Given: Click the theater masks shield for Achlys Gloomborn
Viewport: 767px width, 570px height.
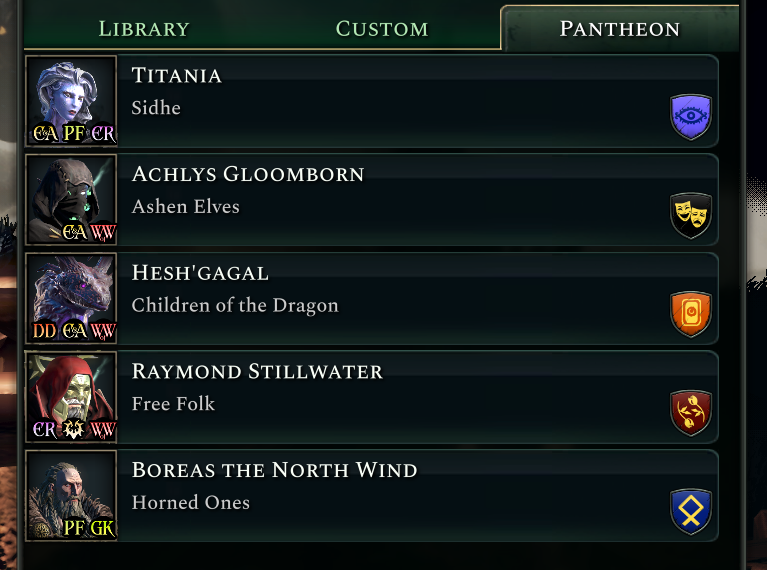Looking at the screenshot, I should pyautogui.click(x=690, y=215).
